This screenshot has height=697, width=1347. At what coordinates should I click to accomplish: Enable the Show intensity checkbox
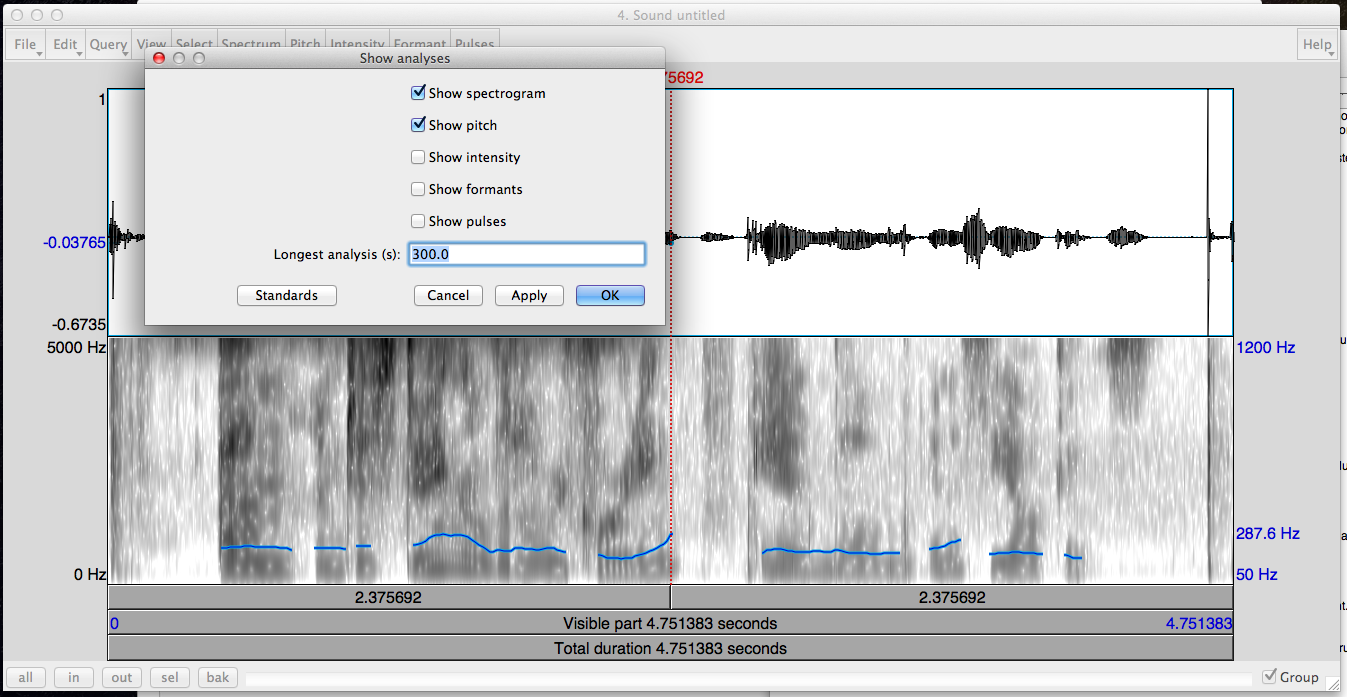coord(418,157)
